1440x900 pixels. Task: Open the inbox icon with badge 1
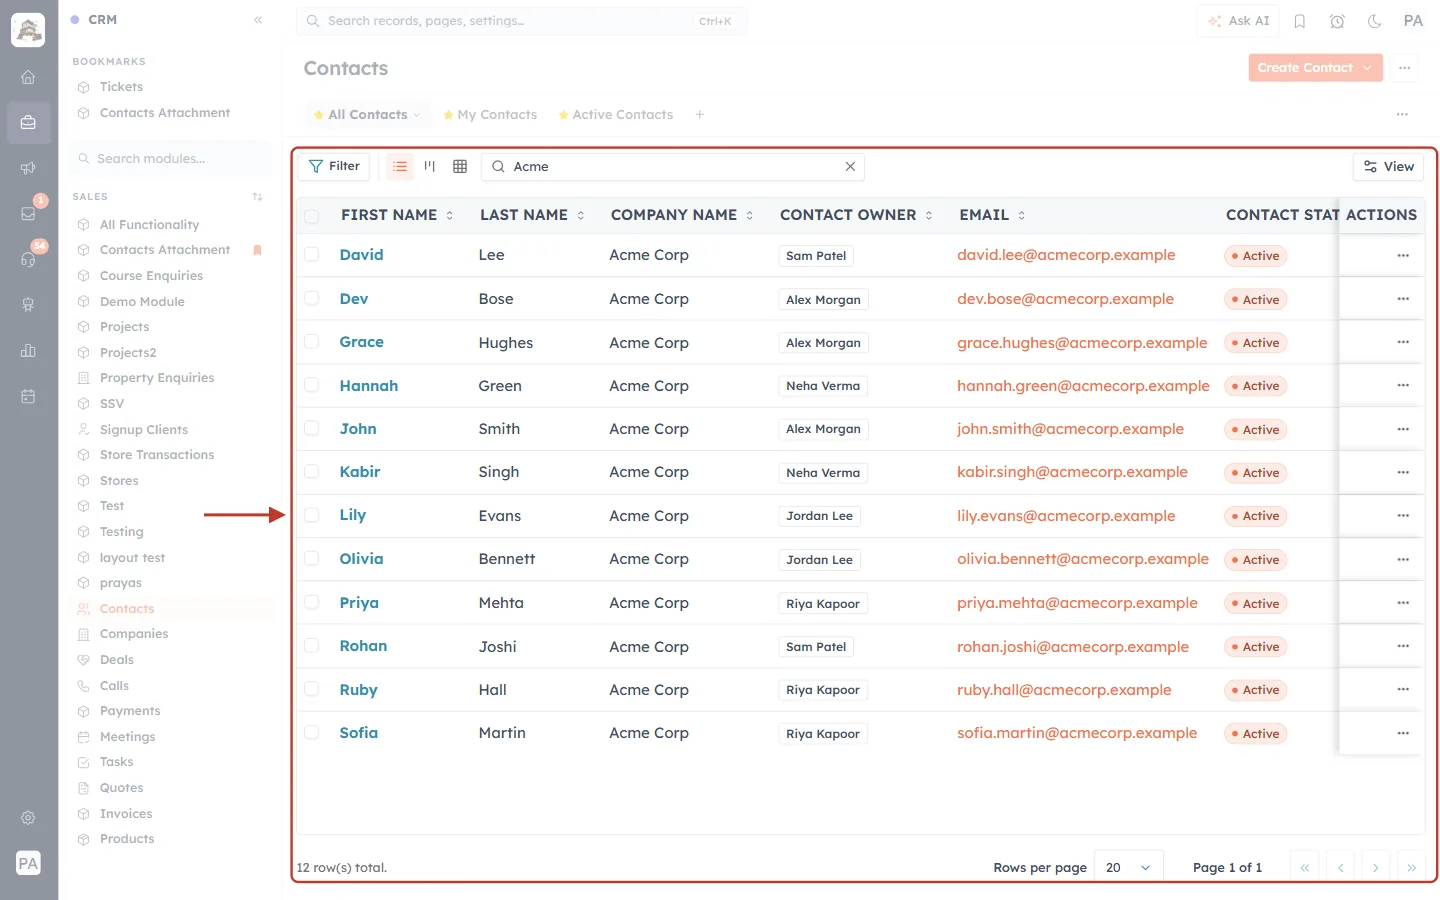tap(28, 213)
